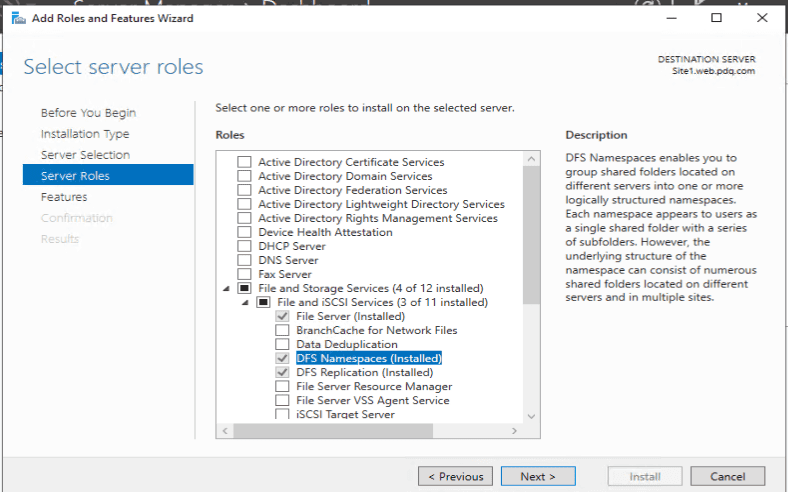This screenshot has width=788, height=492.
Task: Select DFS Replication (Installed) row
Action: tap(364, 372)
